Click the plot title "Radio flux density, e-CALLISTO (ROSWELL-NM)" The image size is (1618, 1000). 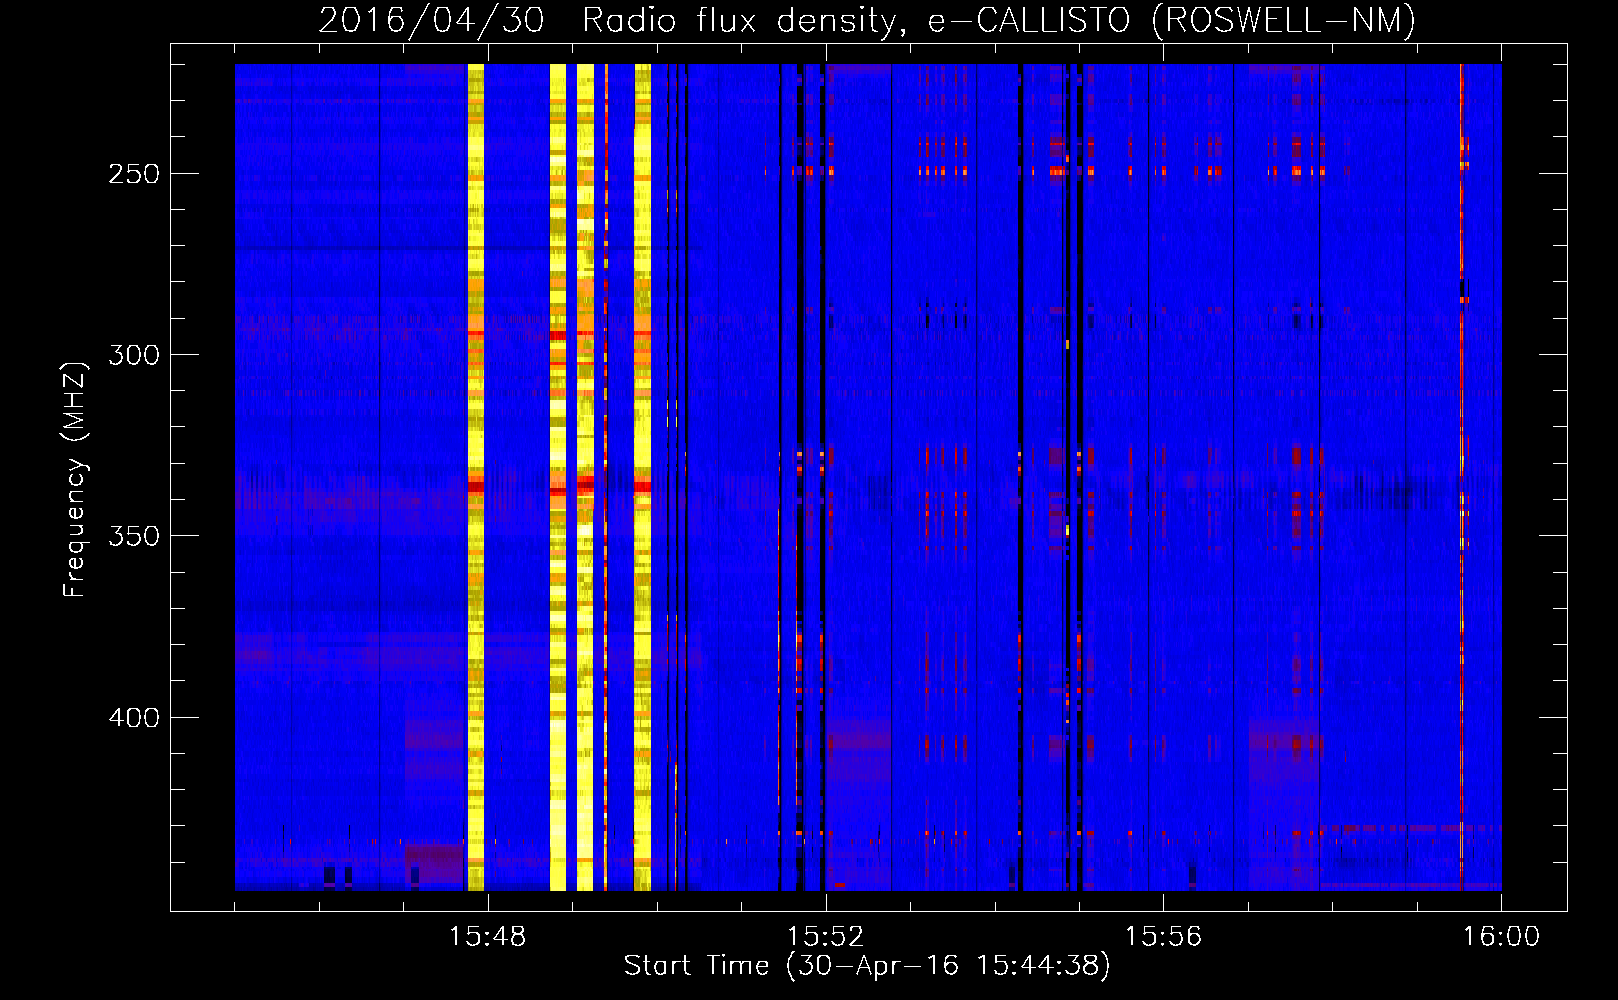[x=999, y=20]
